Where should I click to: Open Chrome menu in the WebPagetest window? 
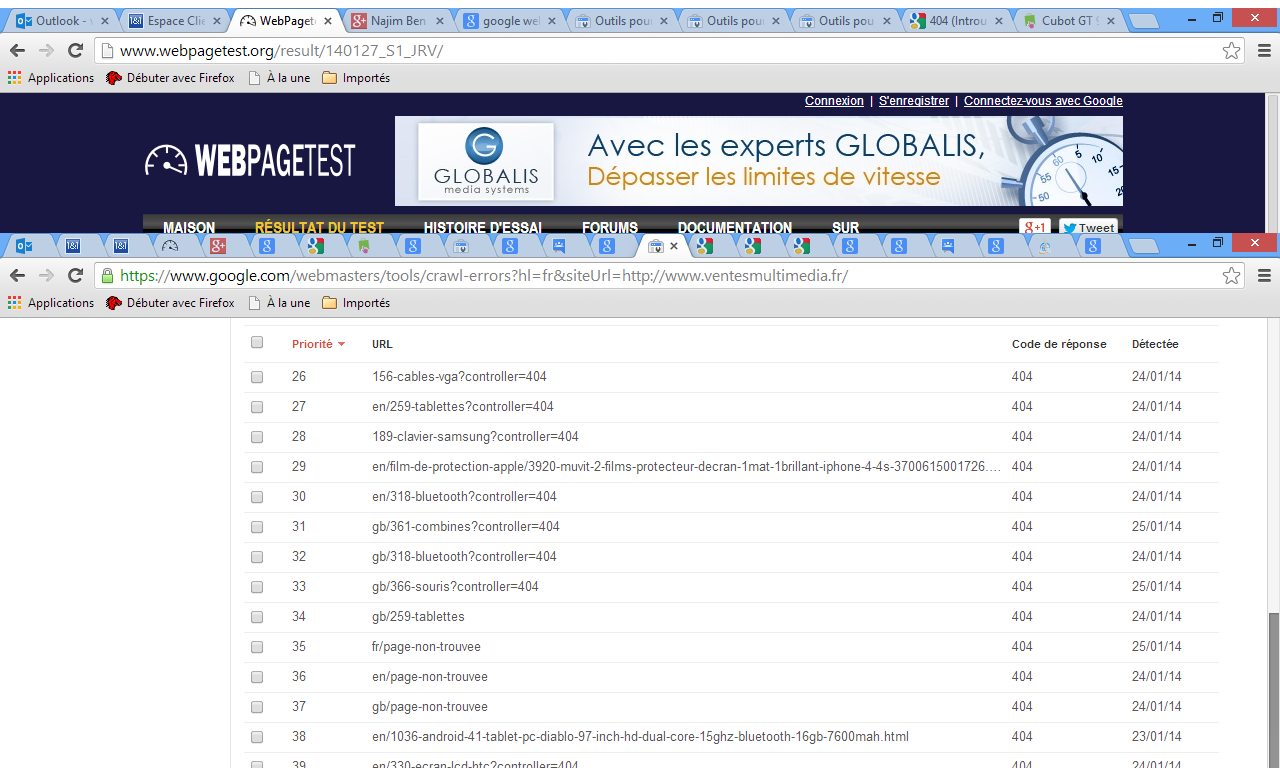coord(1264,51)
